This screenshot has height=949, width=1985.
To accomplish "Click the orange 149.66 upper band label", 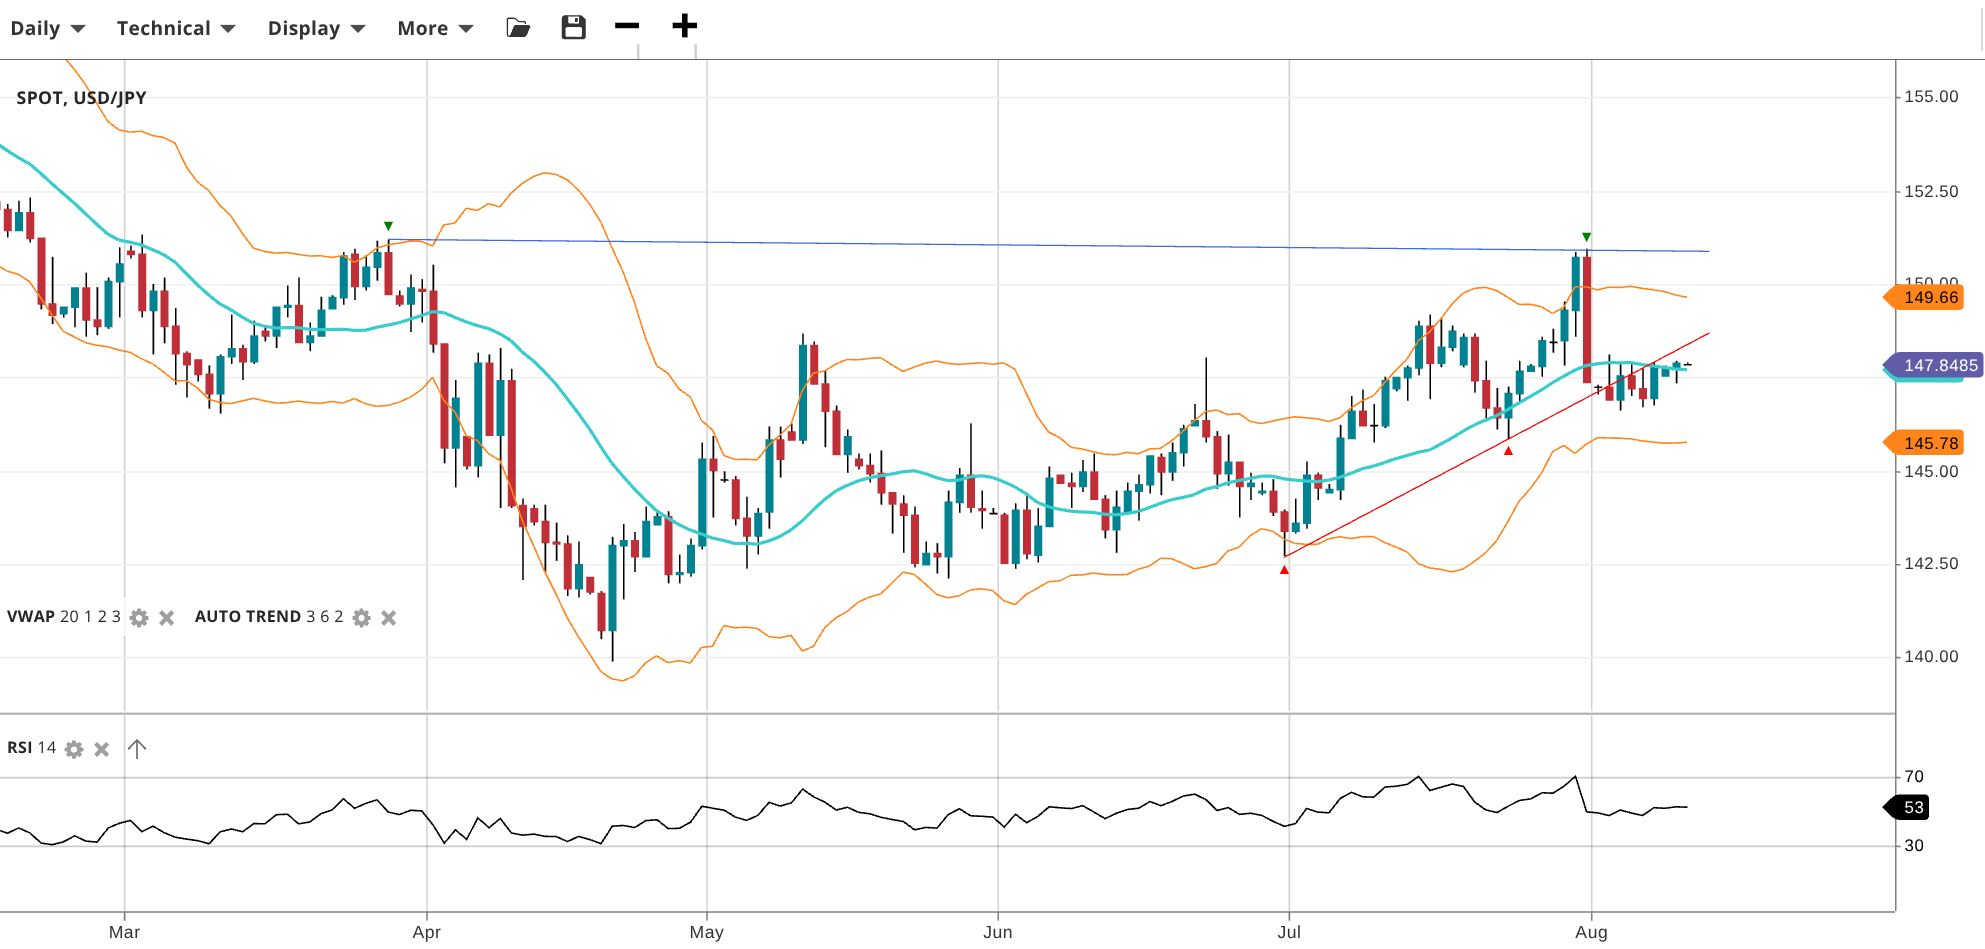I will pos(1929,297).
